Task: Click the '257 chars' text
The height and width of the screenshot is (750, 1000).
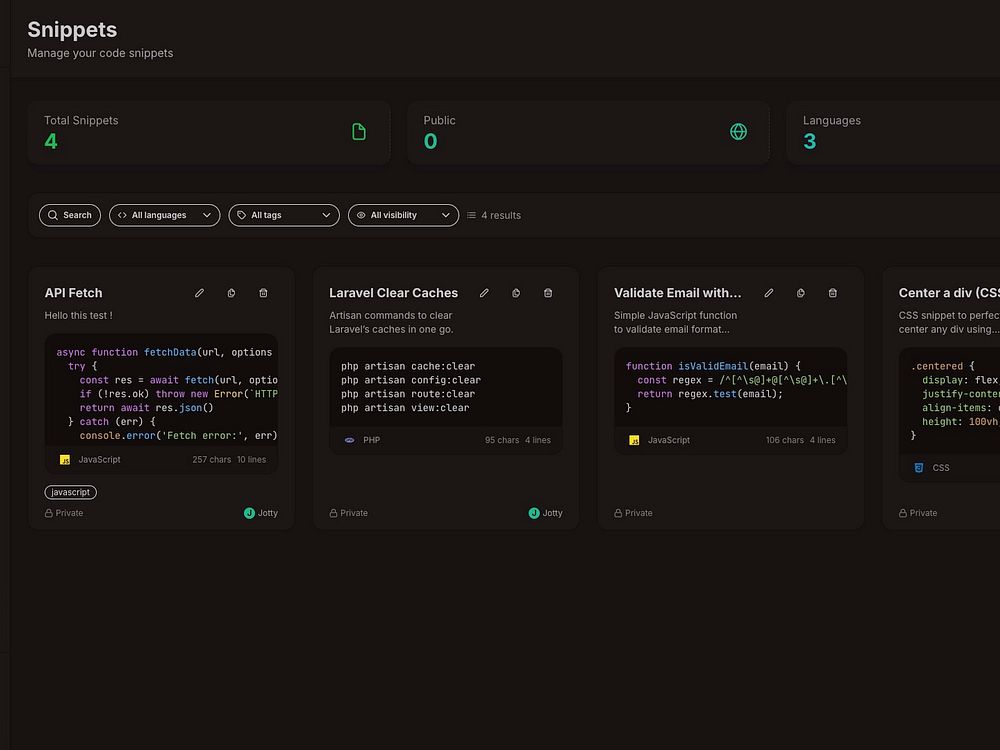Action: (x=212, y=460)
